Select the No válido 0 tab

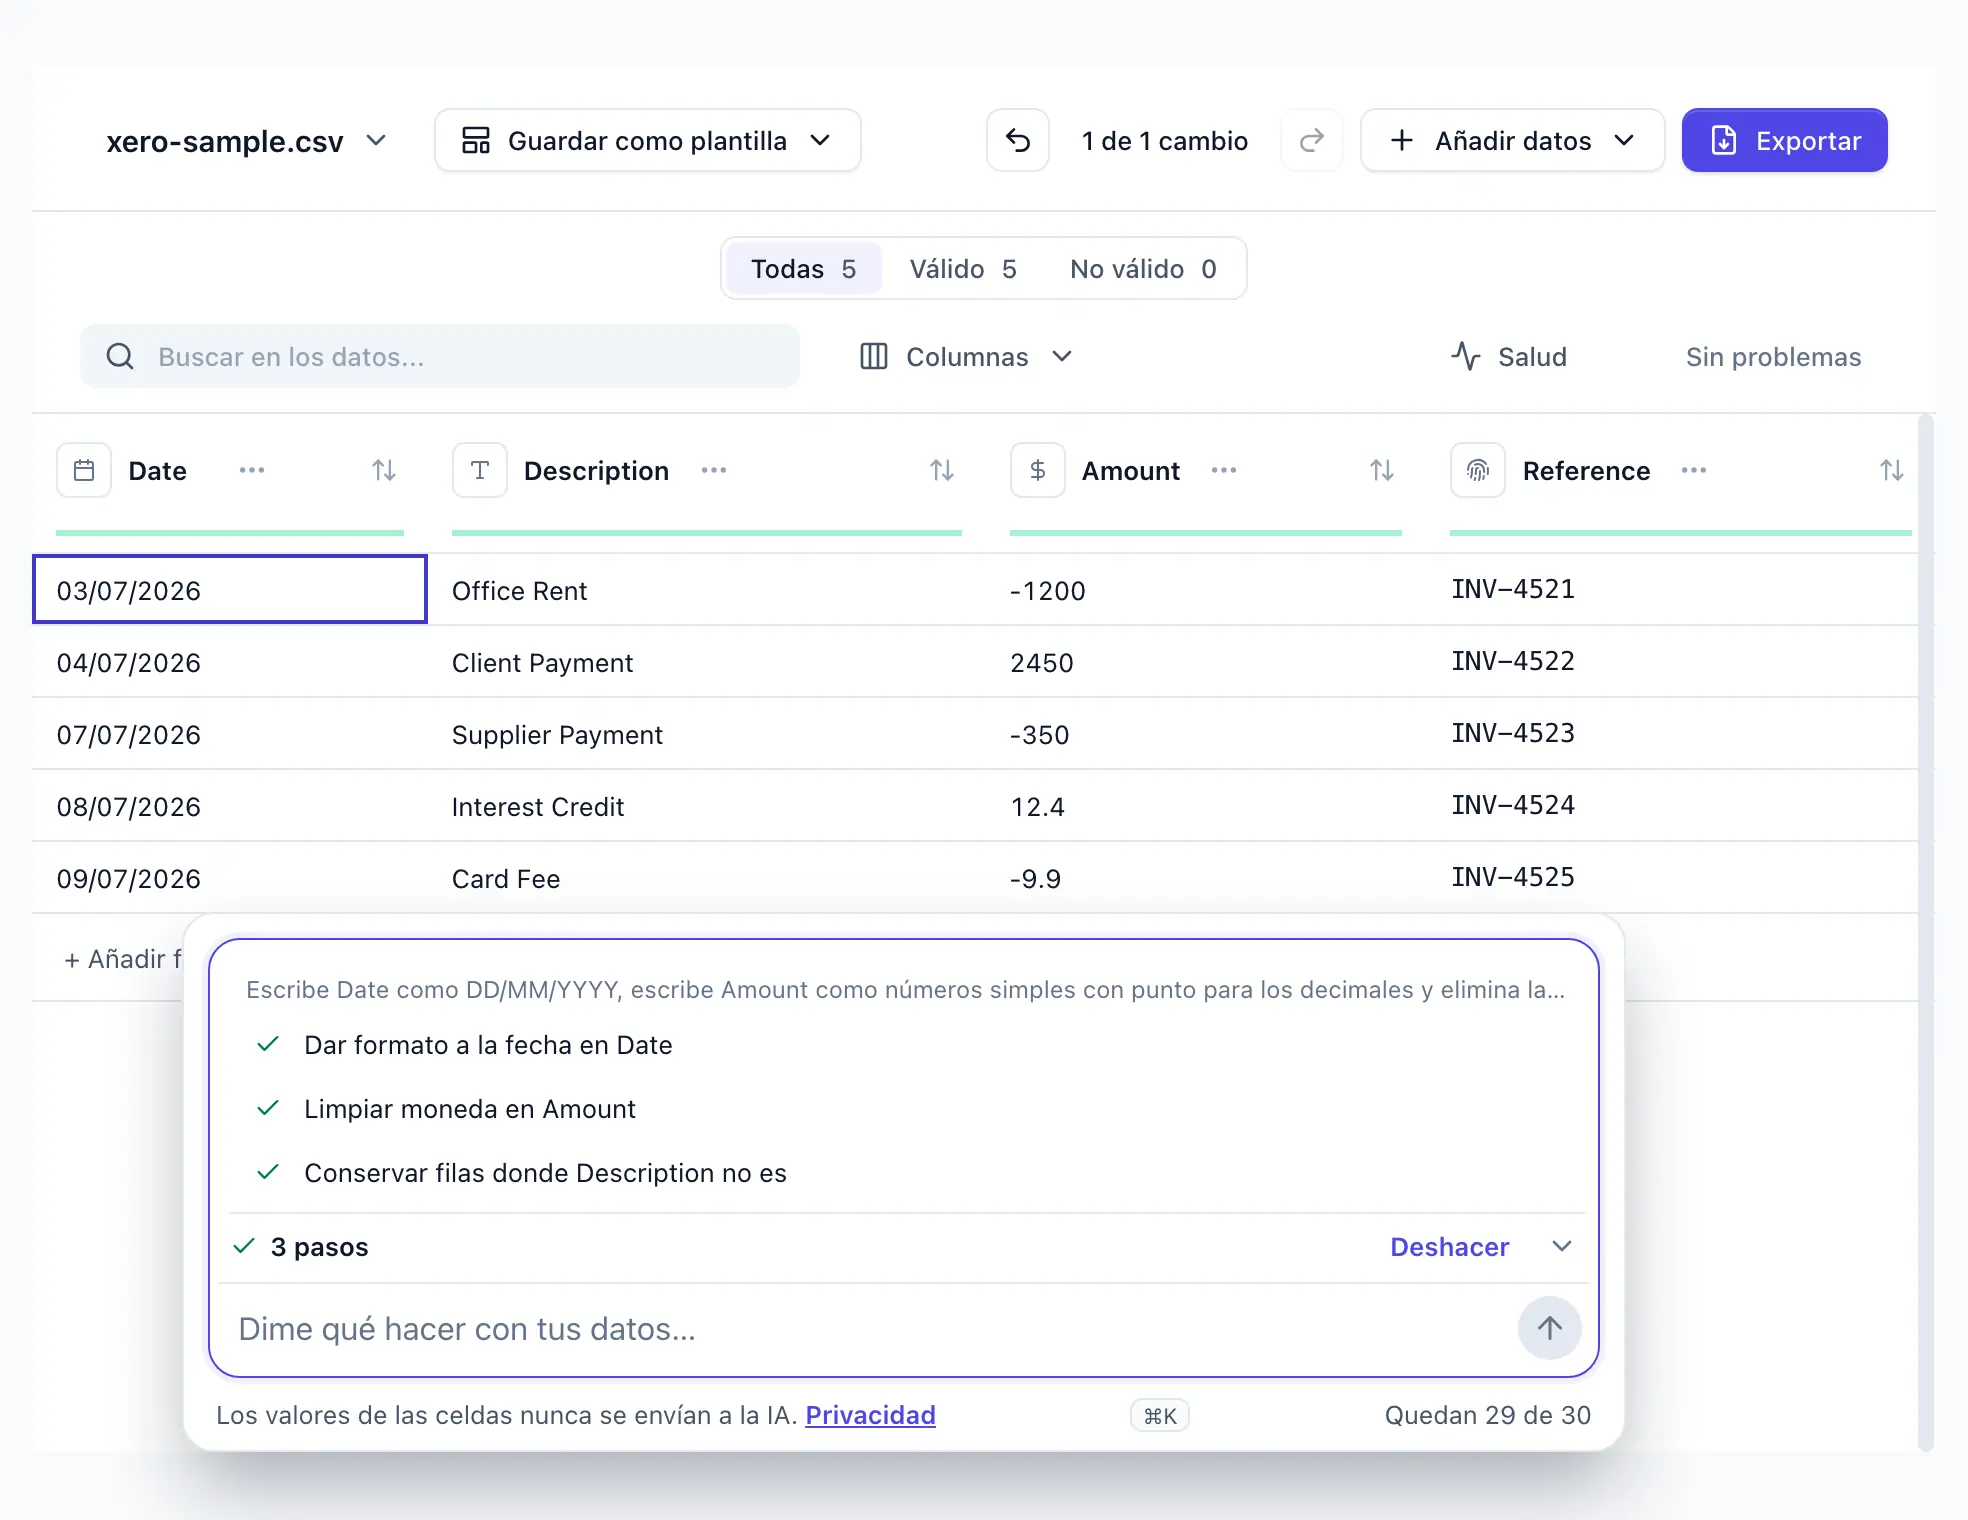[x=1143, y=268]
